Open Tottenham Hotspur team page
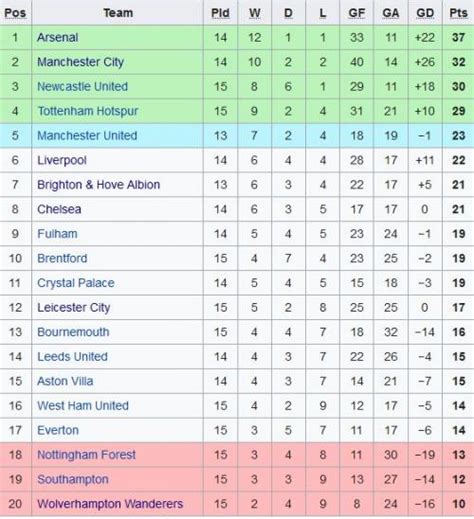Image resolution: width=474 pixels, height=519 pixels. [88, 111]
